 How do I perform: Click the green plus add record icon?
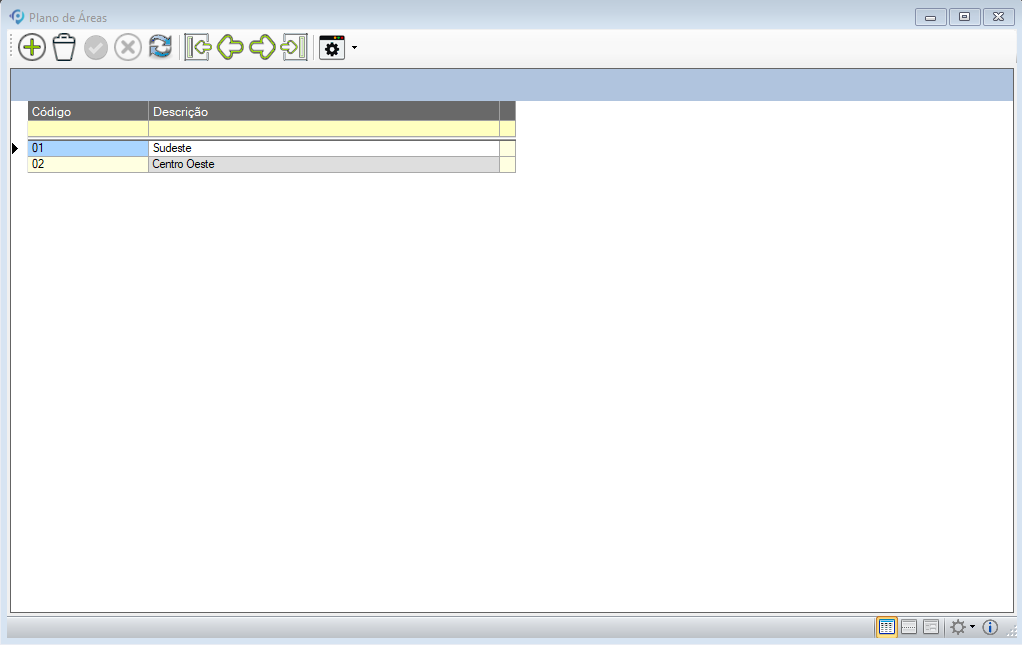tap(32, 47)
